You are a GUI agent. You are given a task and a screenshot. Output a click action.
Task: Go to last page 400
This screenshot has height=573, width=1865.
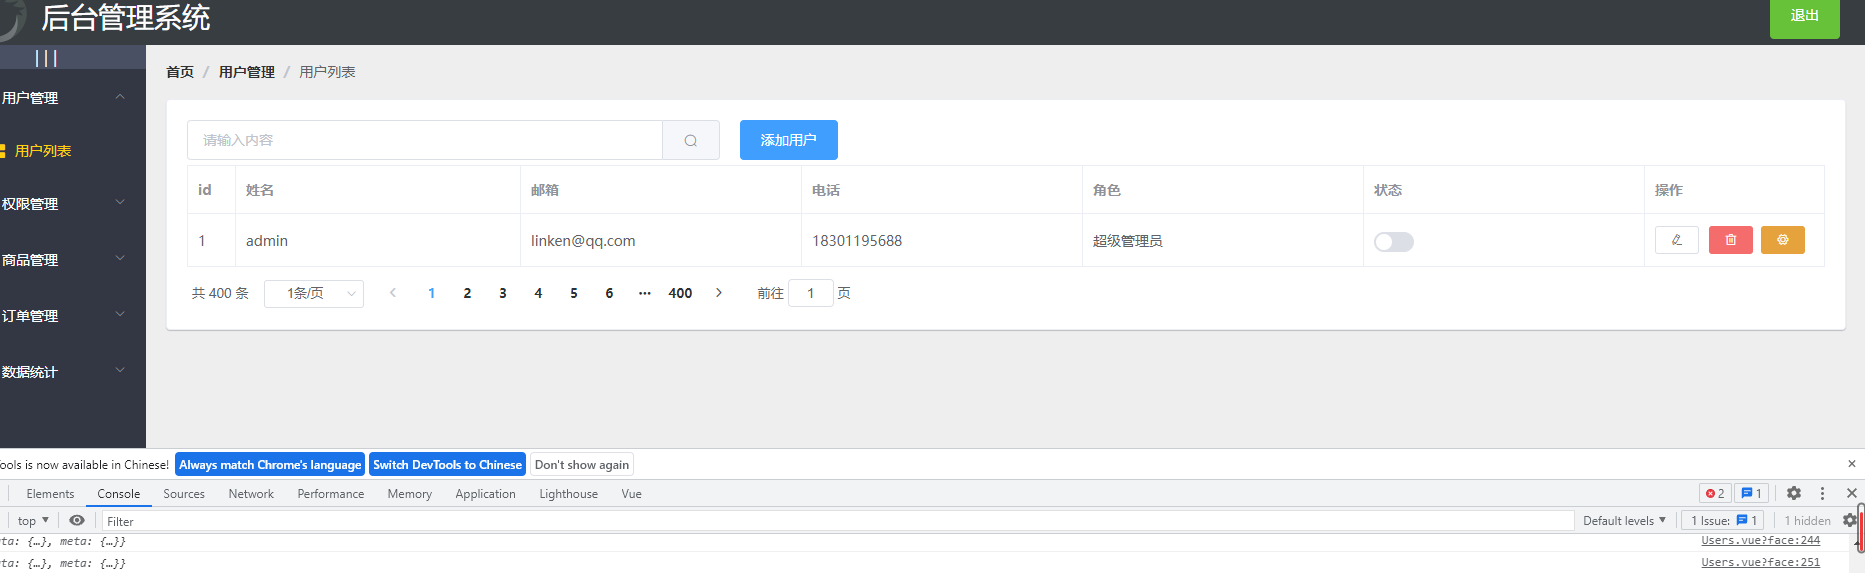pos(680,293)
